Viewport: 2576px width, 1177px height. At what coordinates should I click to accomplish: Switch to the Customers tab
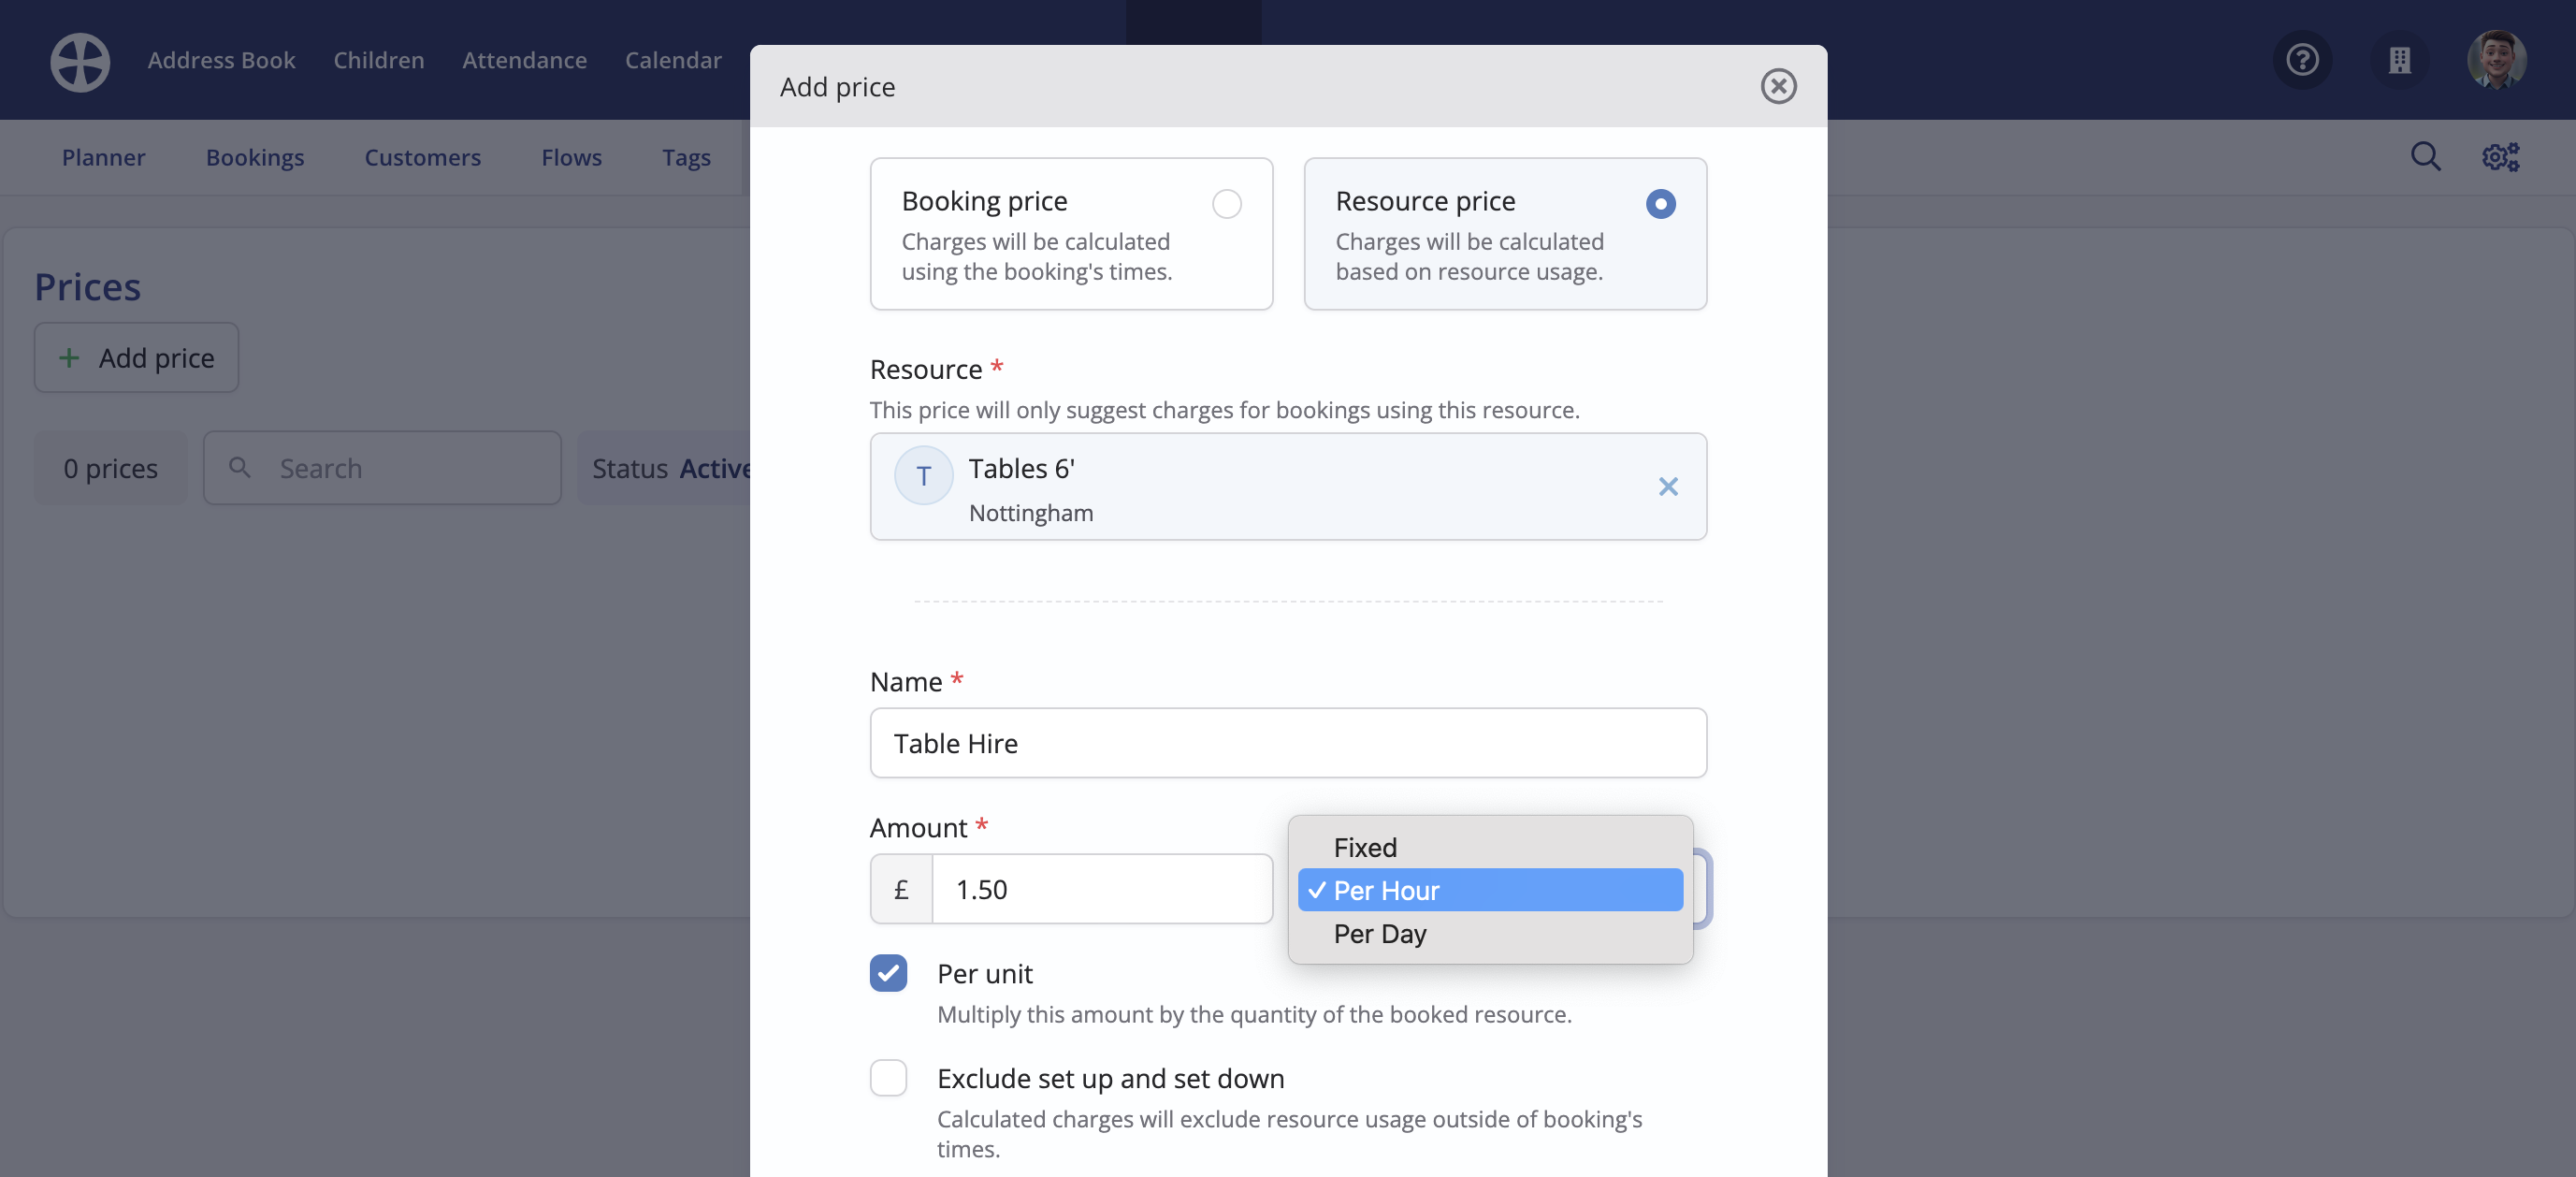(x=422, y=157)
